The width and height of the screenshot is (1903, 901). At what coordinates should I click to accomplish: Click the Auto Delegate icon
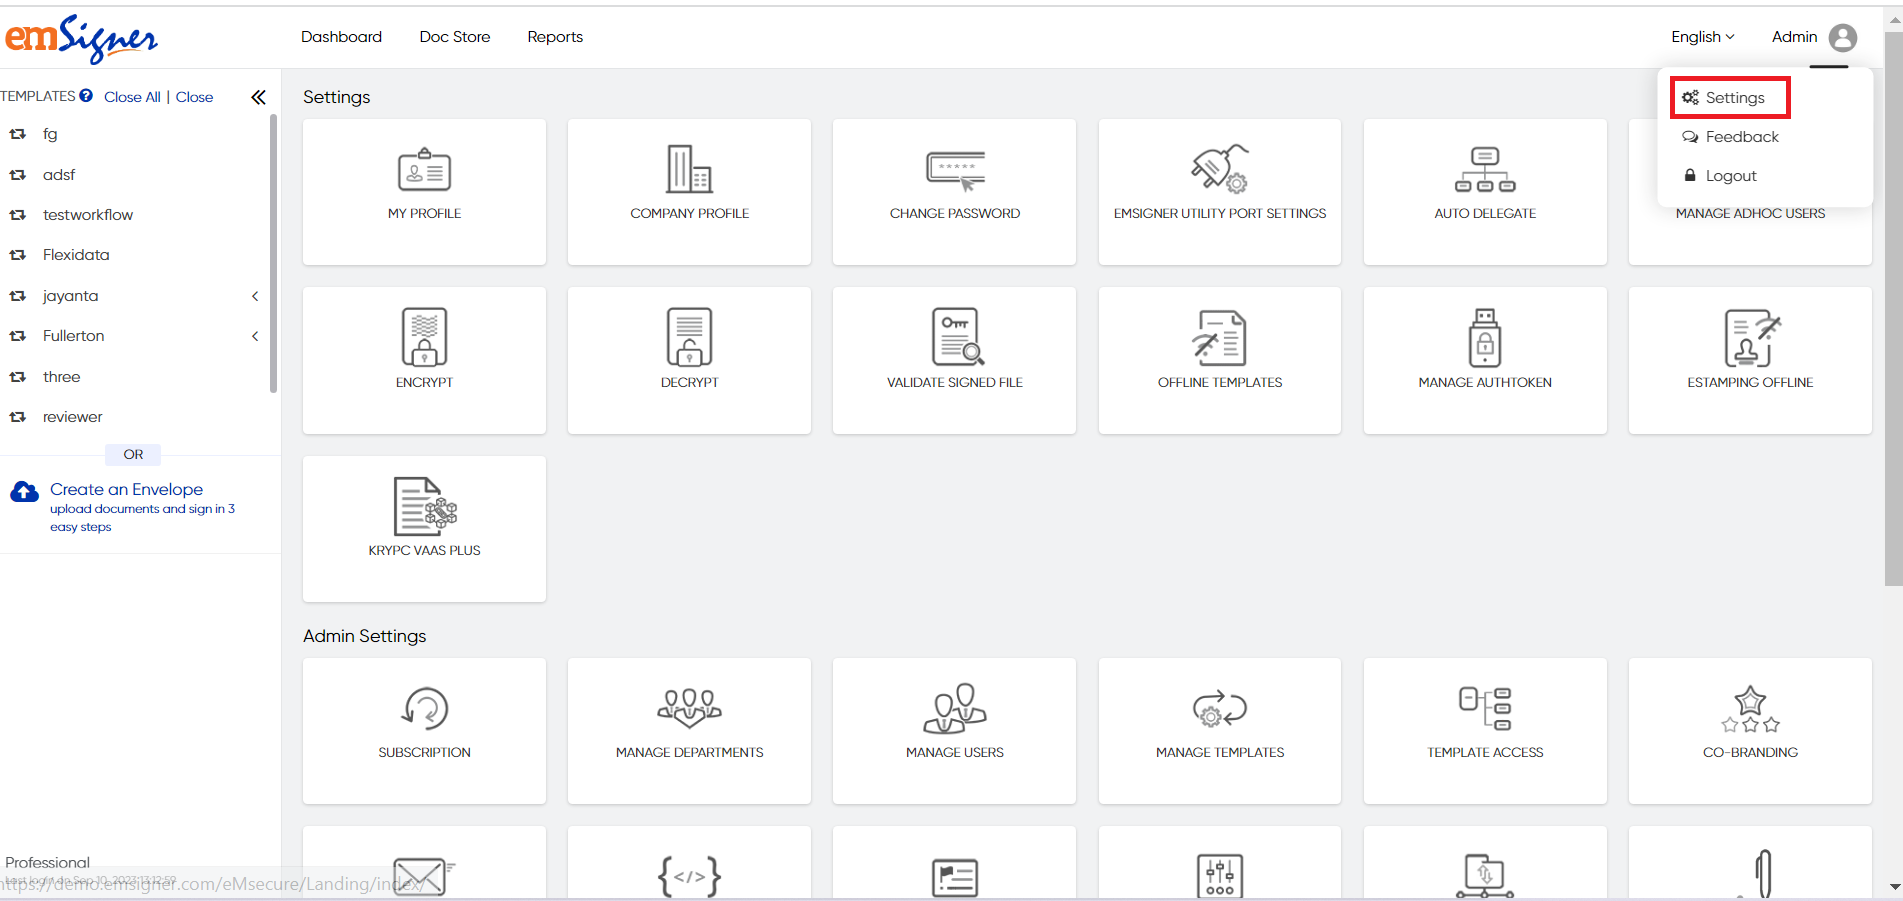(1484, 170)
